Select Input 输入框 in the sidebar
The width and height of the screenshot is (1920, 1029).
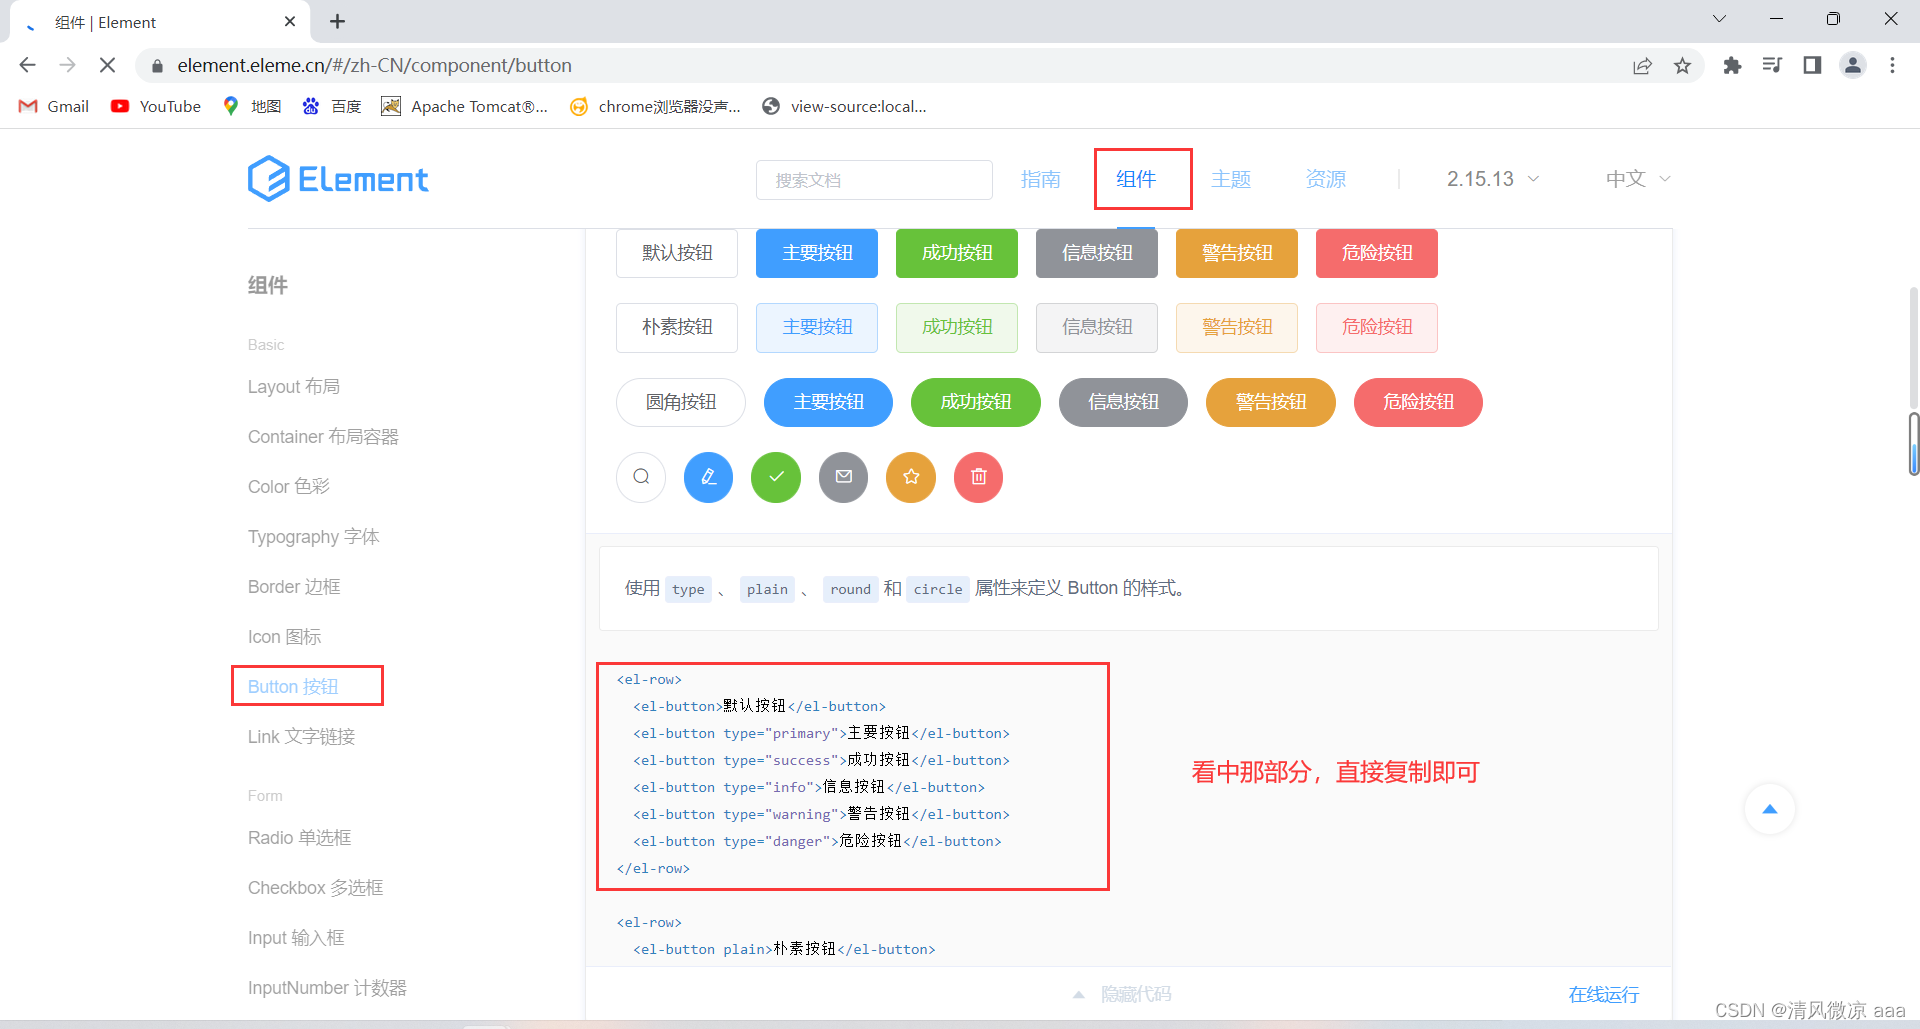coord(296,938)
